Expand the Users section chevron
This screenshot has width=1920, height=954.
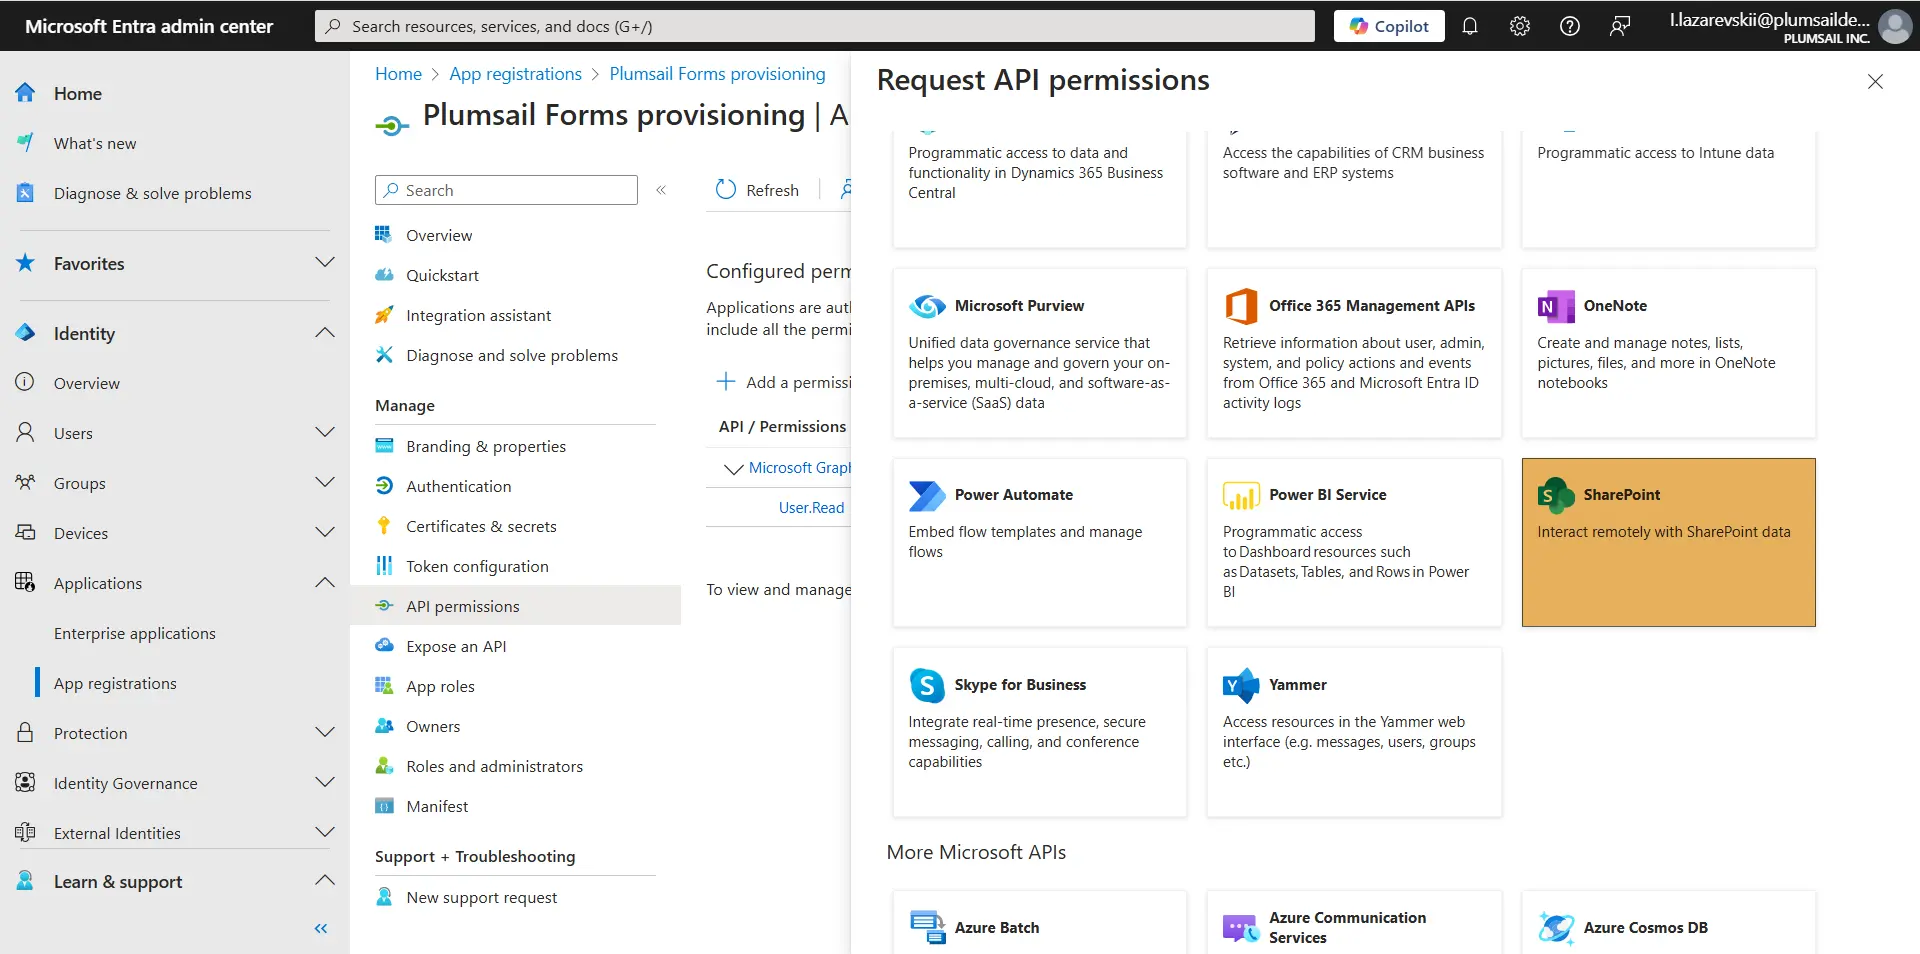pyautogui.click(x=325, y=432)
